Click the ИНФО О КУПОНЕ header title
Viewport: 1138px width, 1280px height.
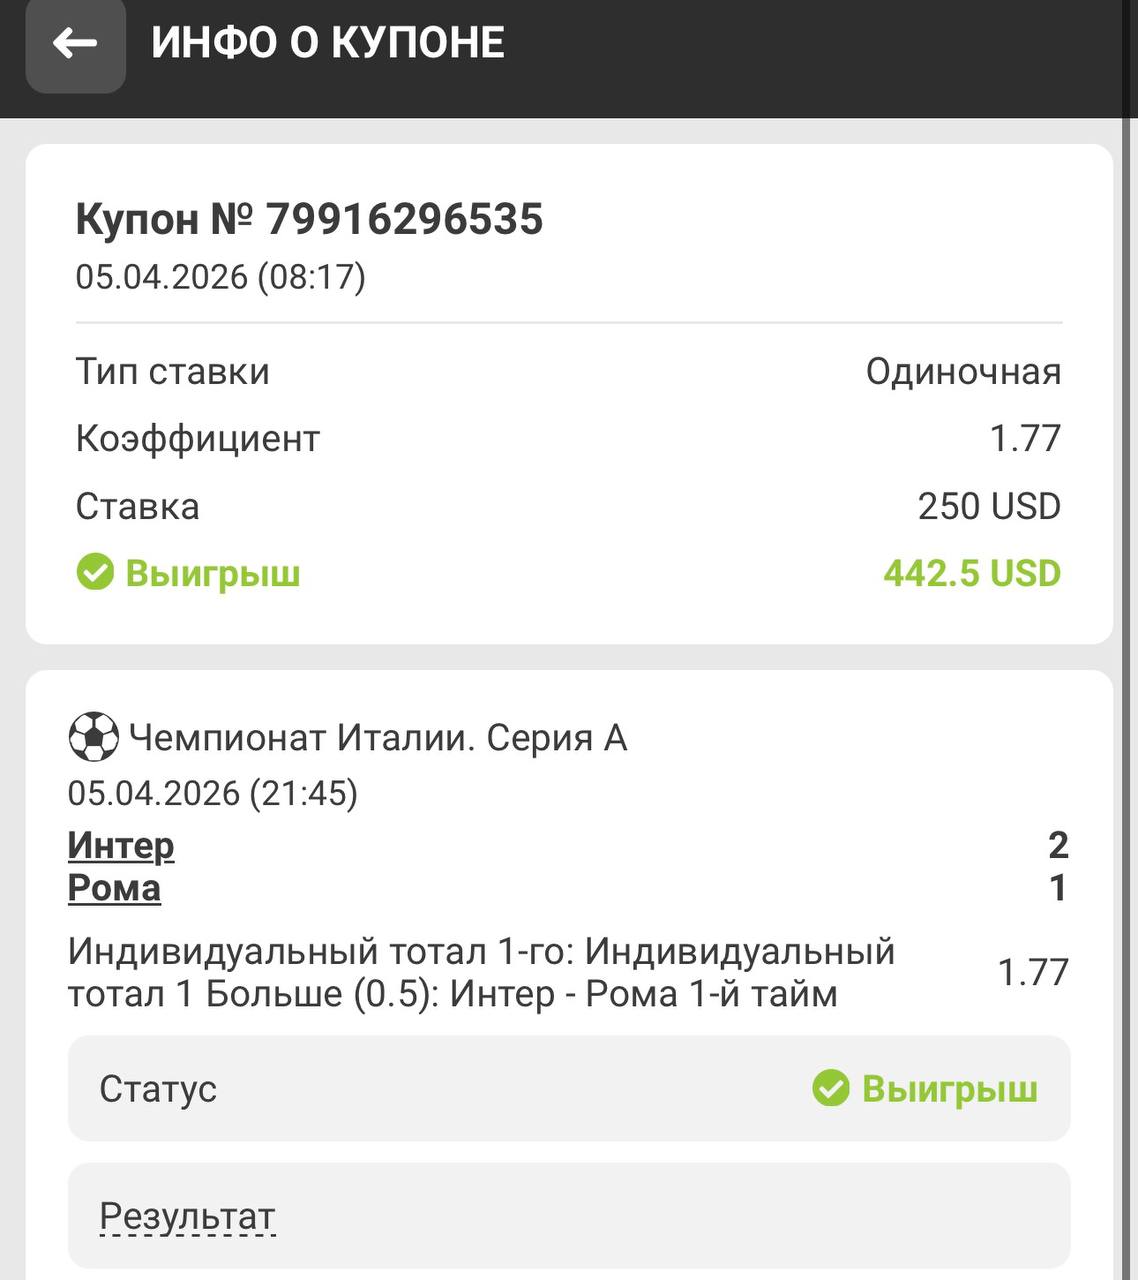[328, 43]
